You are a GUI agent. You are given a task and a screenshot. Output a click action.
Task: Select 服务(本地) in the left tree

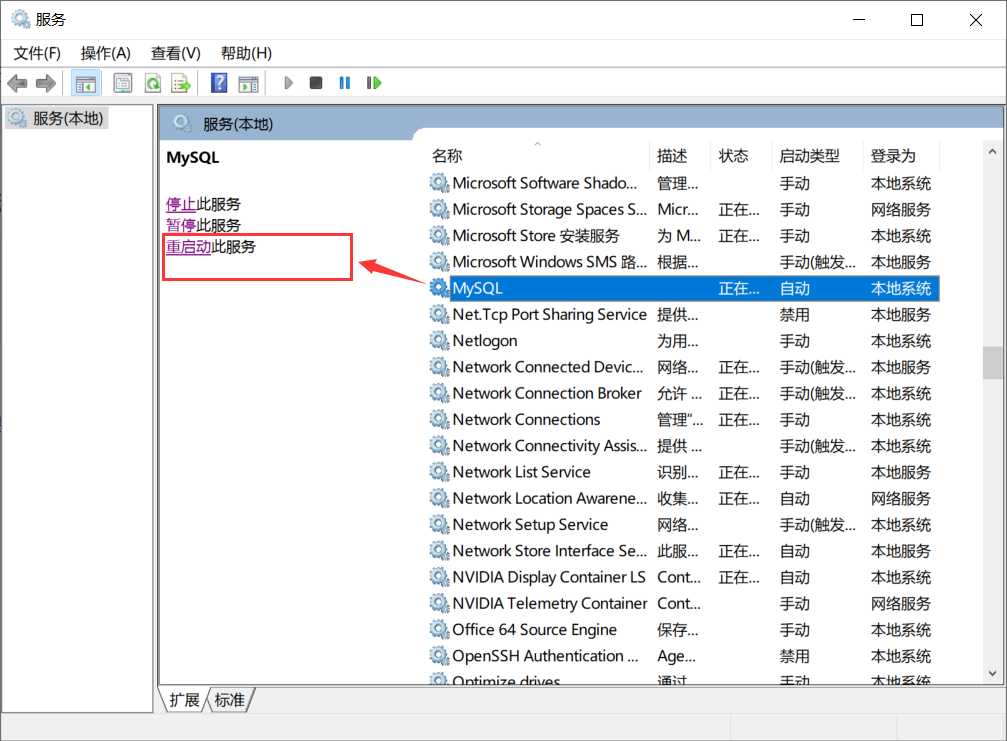[57, 118]
